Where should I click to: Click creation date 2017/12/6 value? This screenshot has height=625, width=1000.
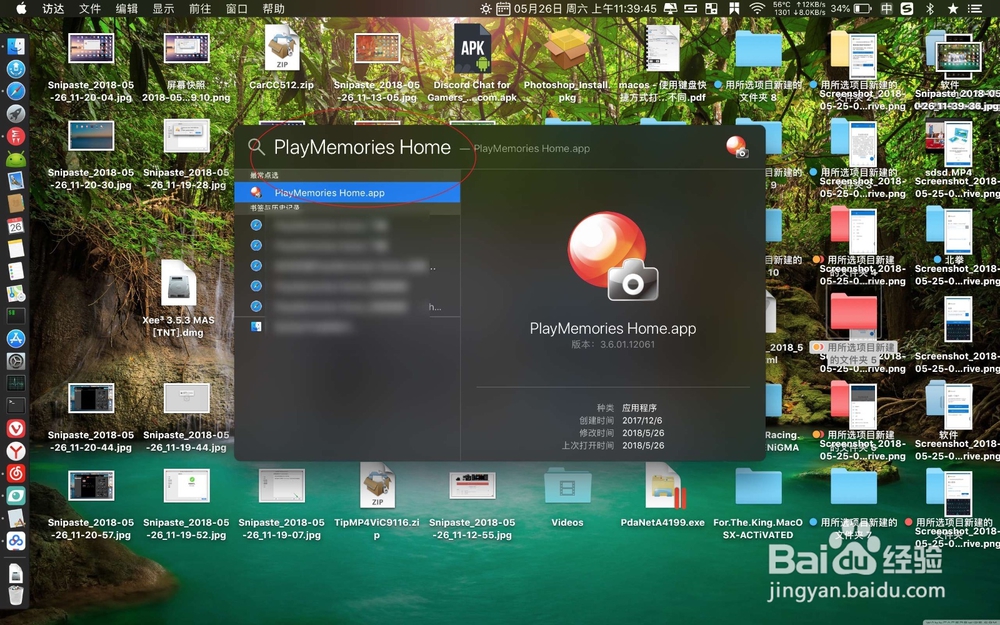[x=642, y=420]
